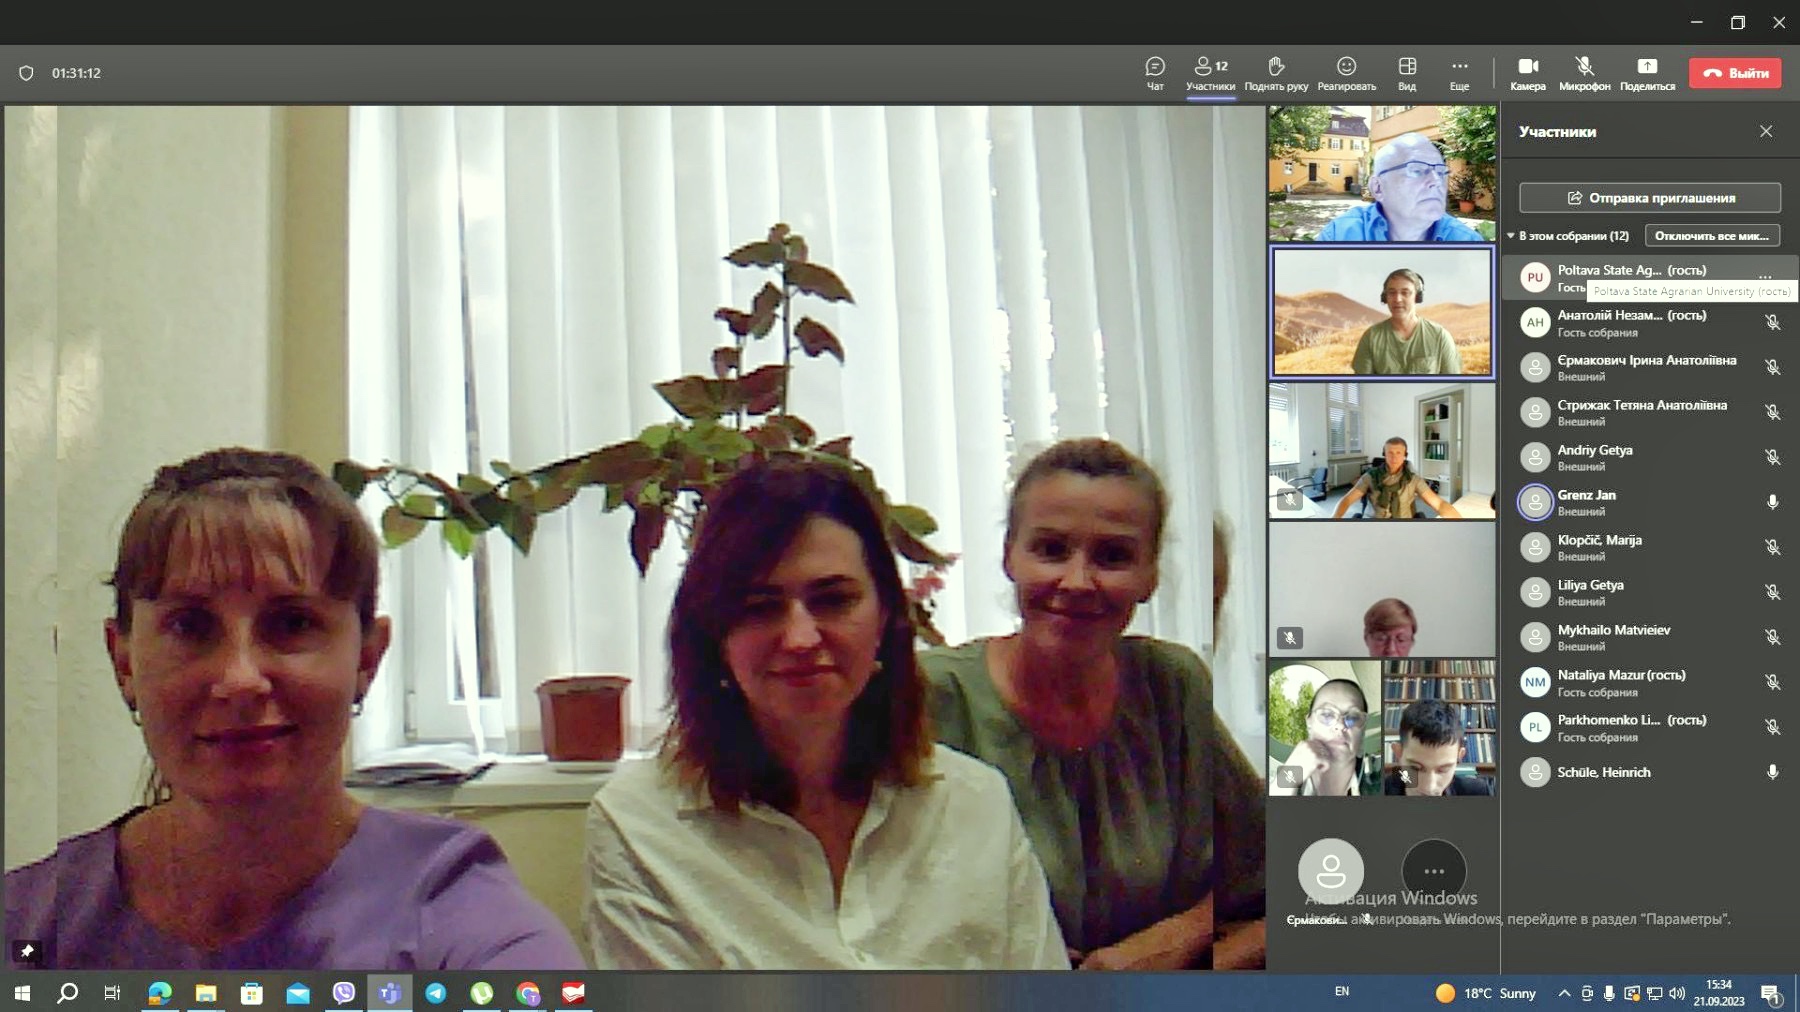Open the overflow participants circle button
The image size is (1800, 1012).
click(1433, 872)
